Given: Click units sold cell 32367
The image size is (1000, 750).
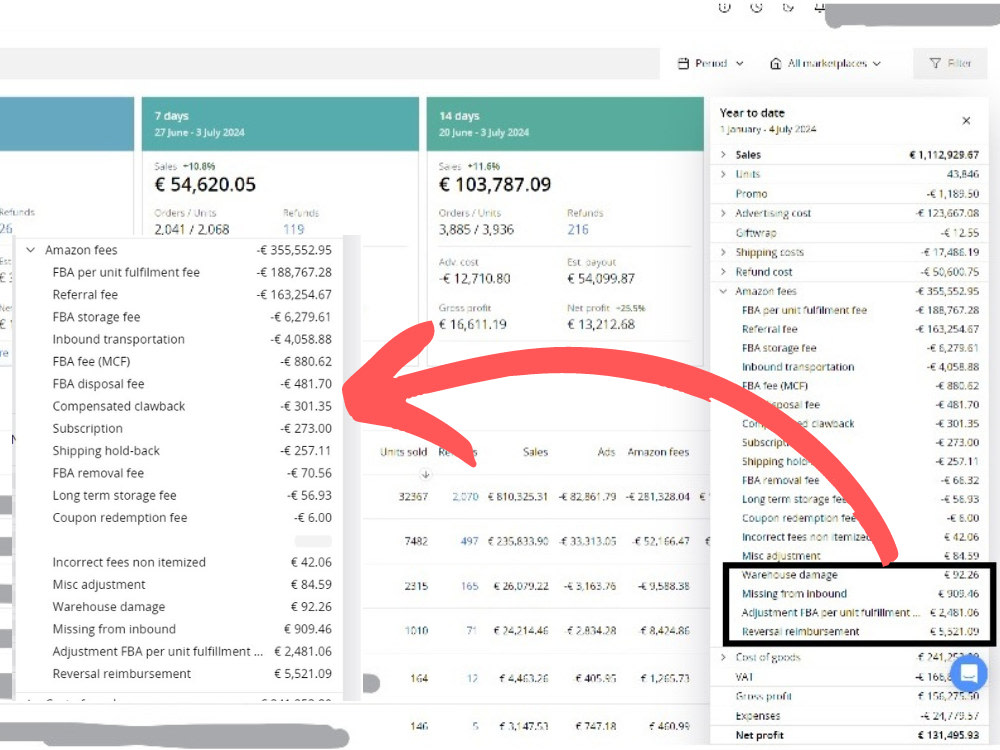Looking at the screenshot, I should pos(413,496).
